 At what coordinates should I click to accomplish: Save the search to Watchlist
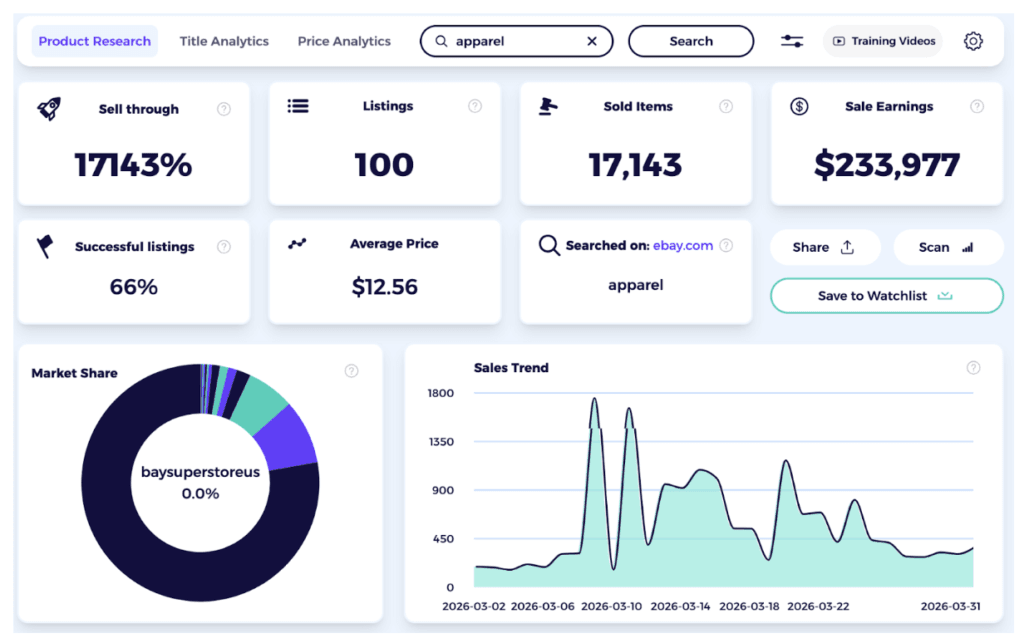click(886, 296)
